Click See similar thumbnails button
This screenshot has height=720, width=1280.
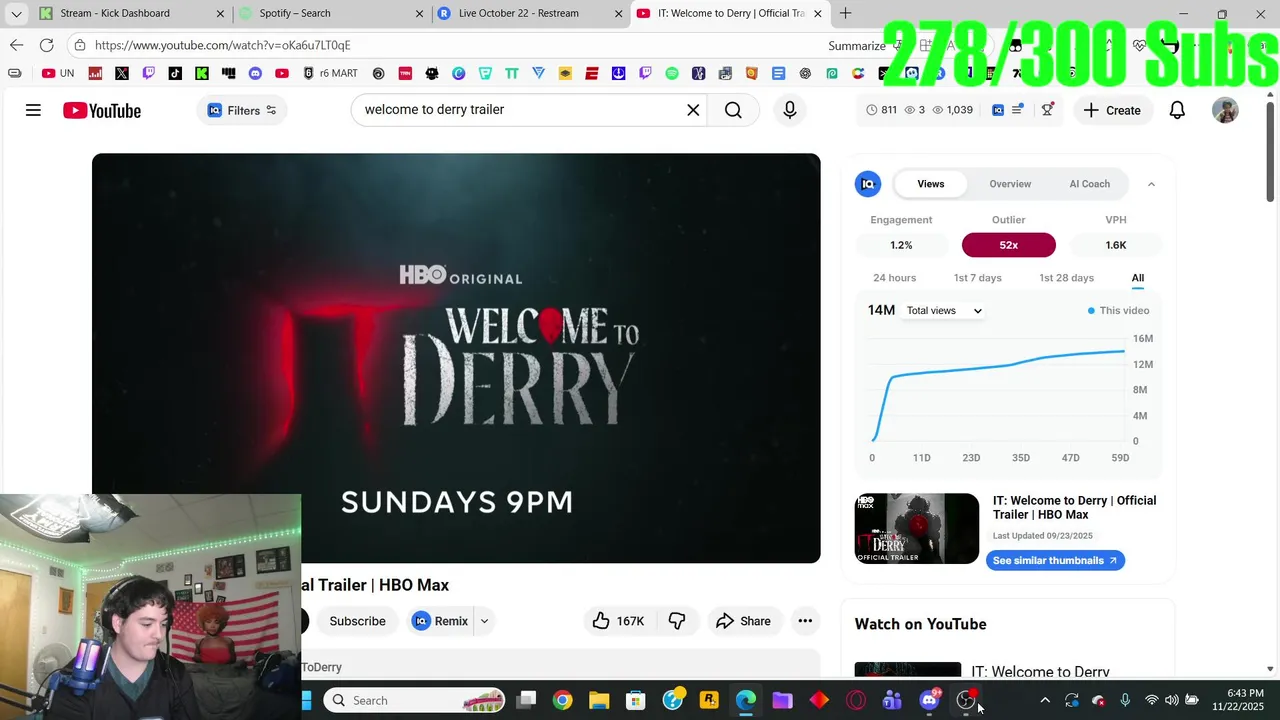tap(1055, 561)
